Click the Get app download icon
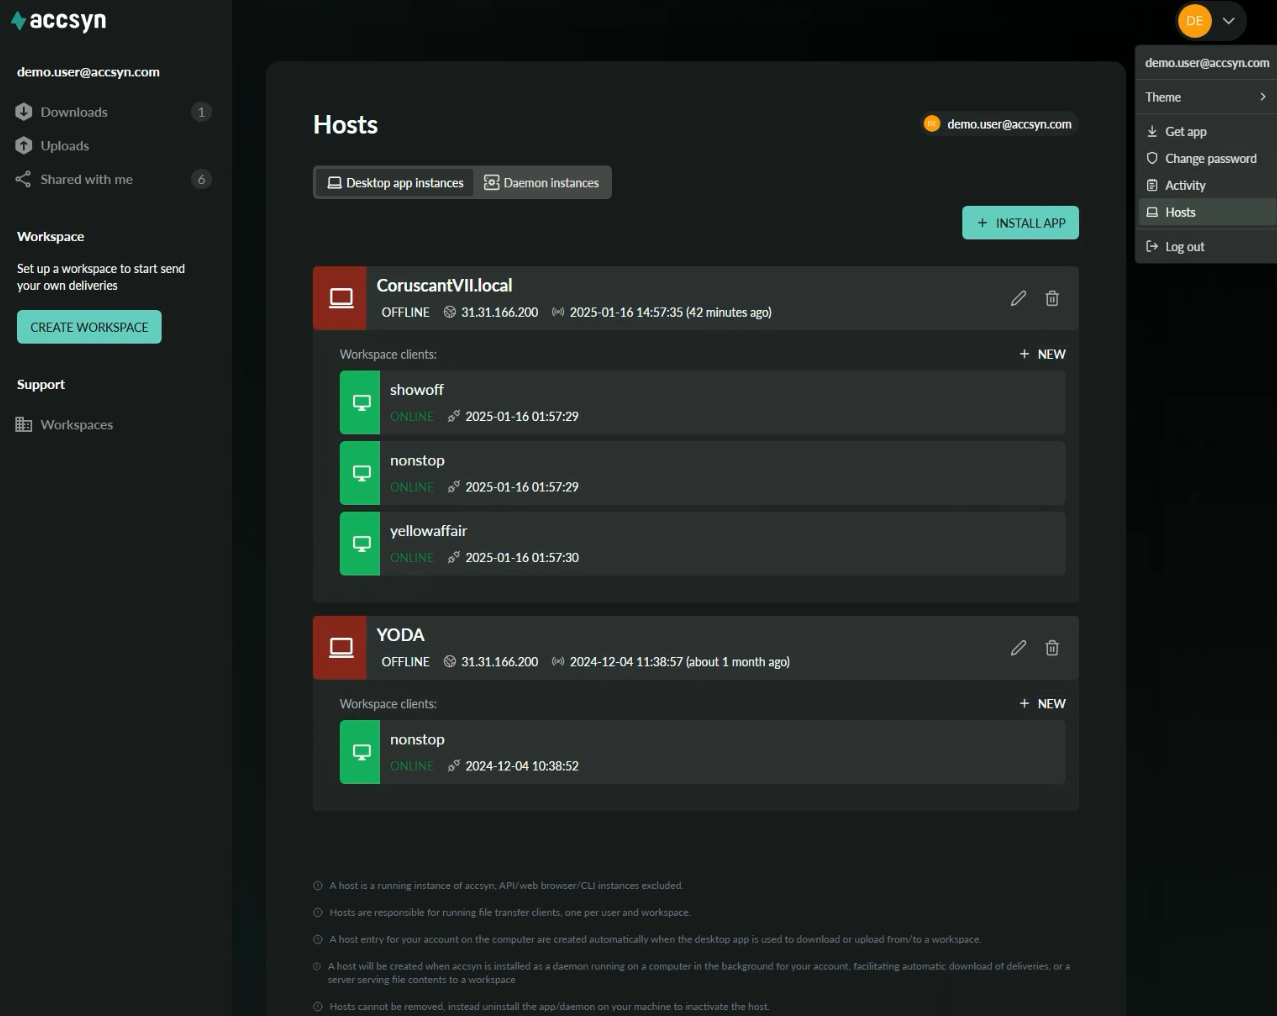 coord(1152,132)
